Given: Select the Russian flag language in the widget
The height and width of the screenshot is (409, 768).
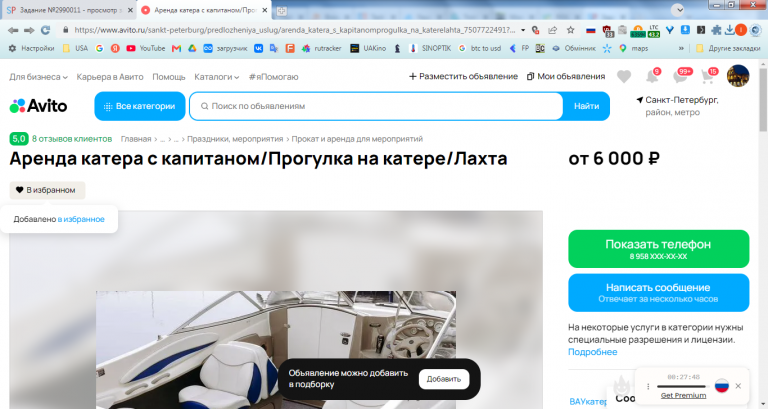Looking at the screenshot, I should point(721,386).
